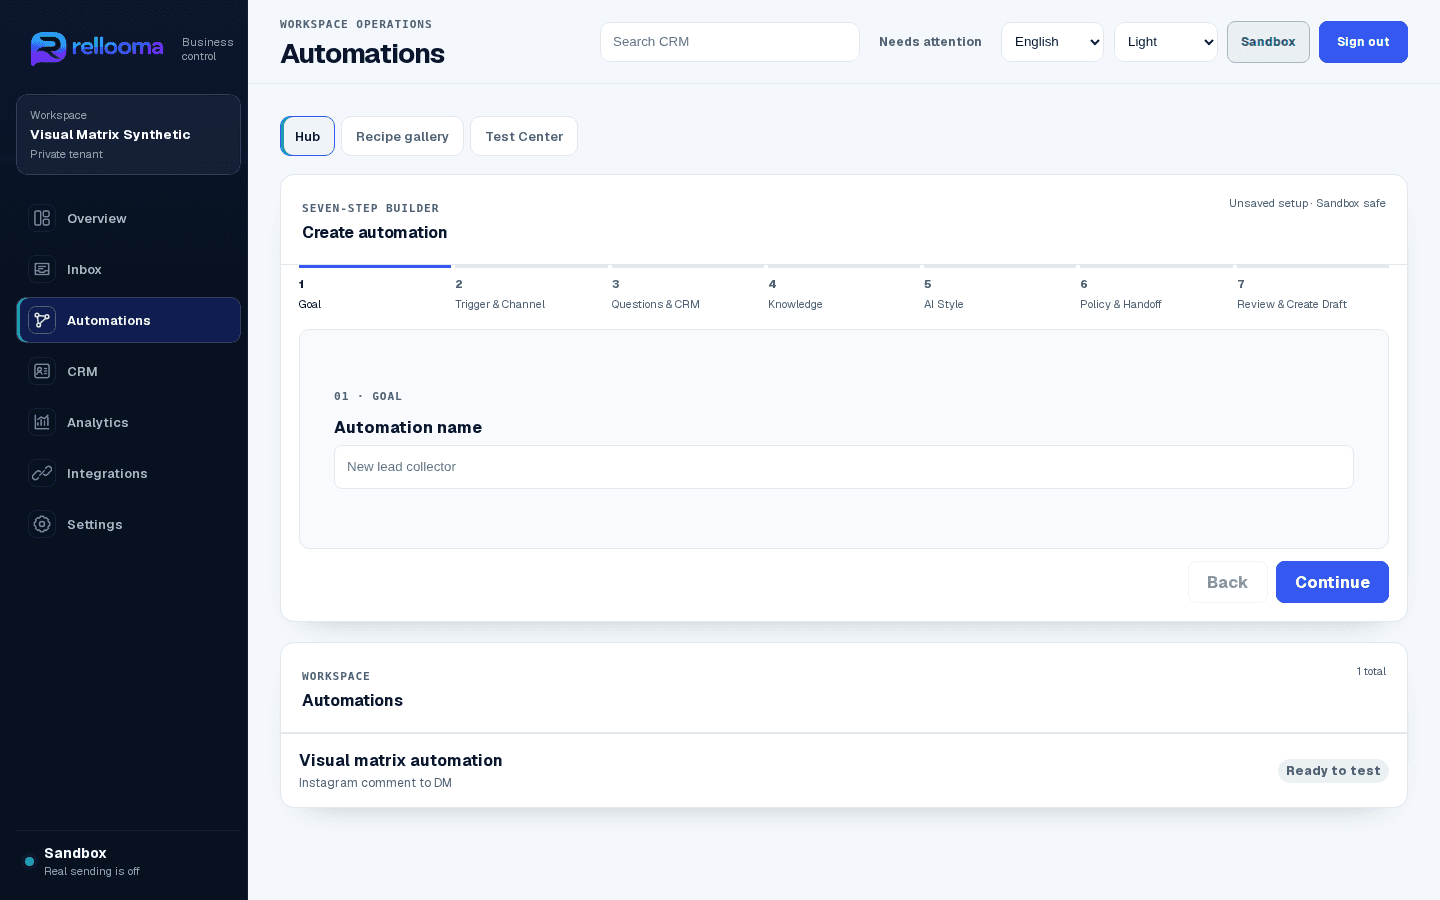Switch to the Recipe gallery tab
The height and width of the screenshot is (900, 1440).
(402, 136)
